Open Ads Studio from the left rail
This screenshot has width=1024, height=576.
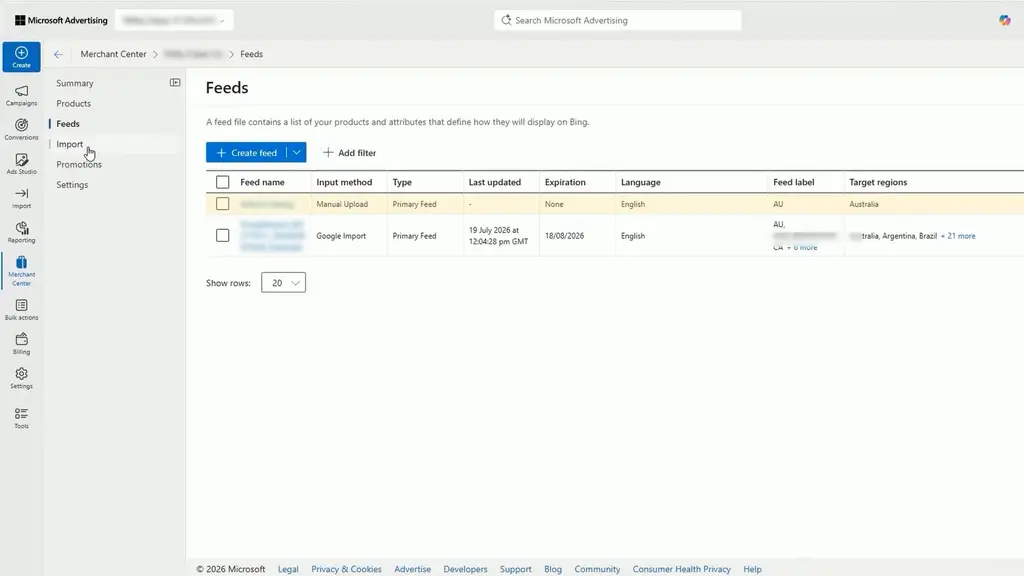(x=22, y=164)
